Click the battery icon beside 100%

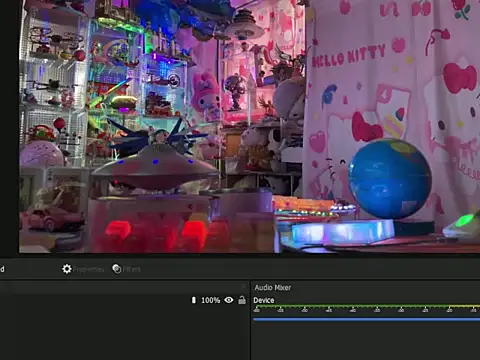tap(194, 300)
